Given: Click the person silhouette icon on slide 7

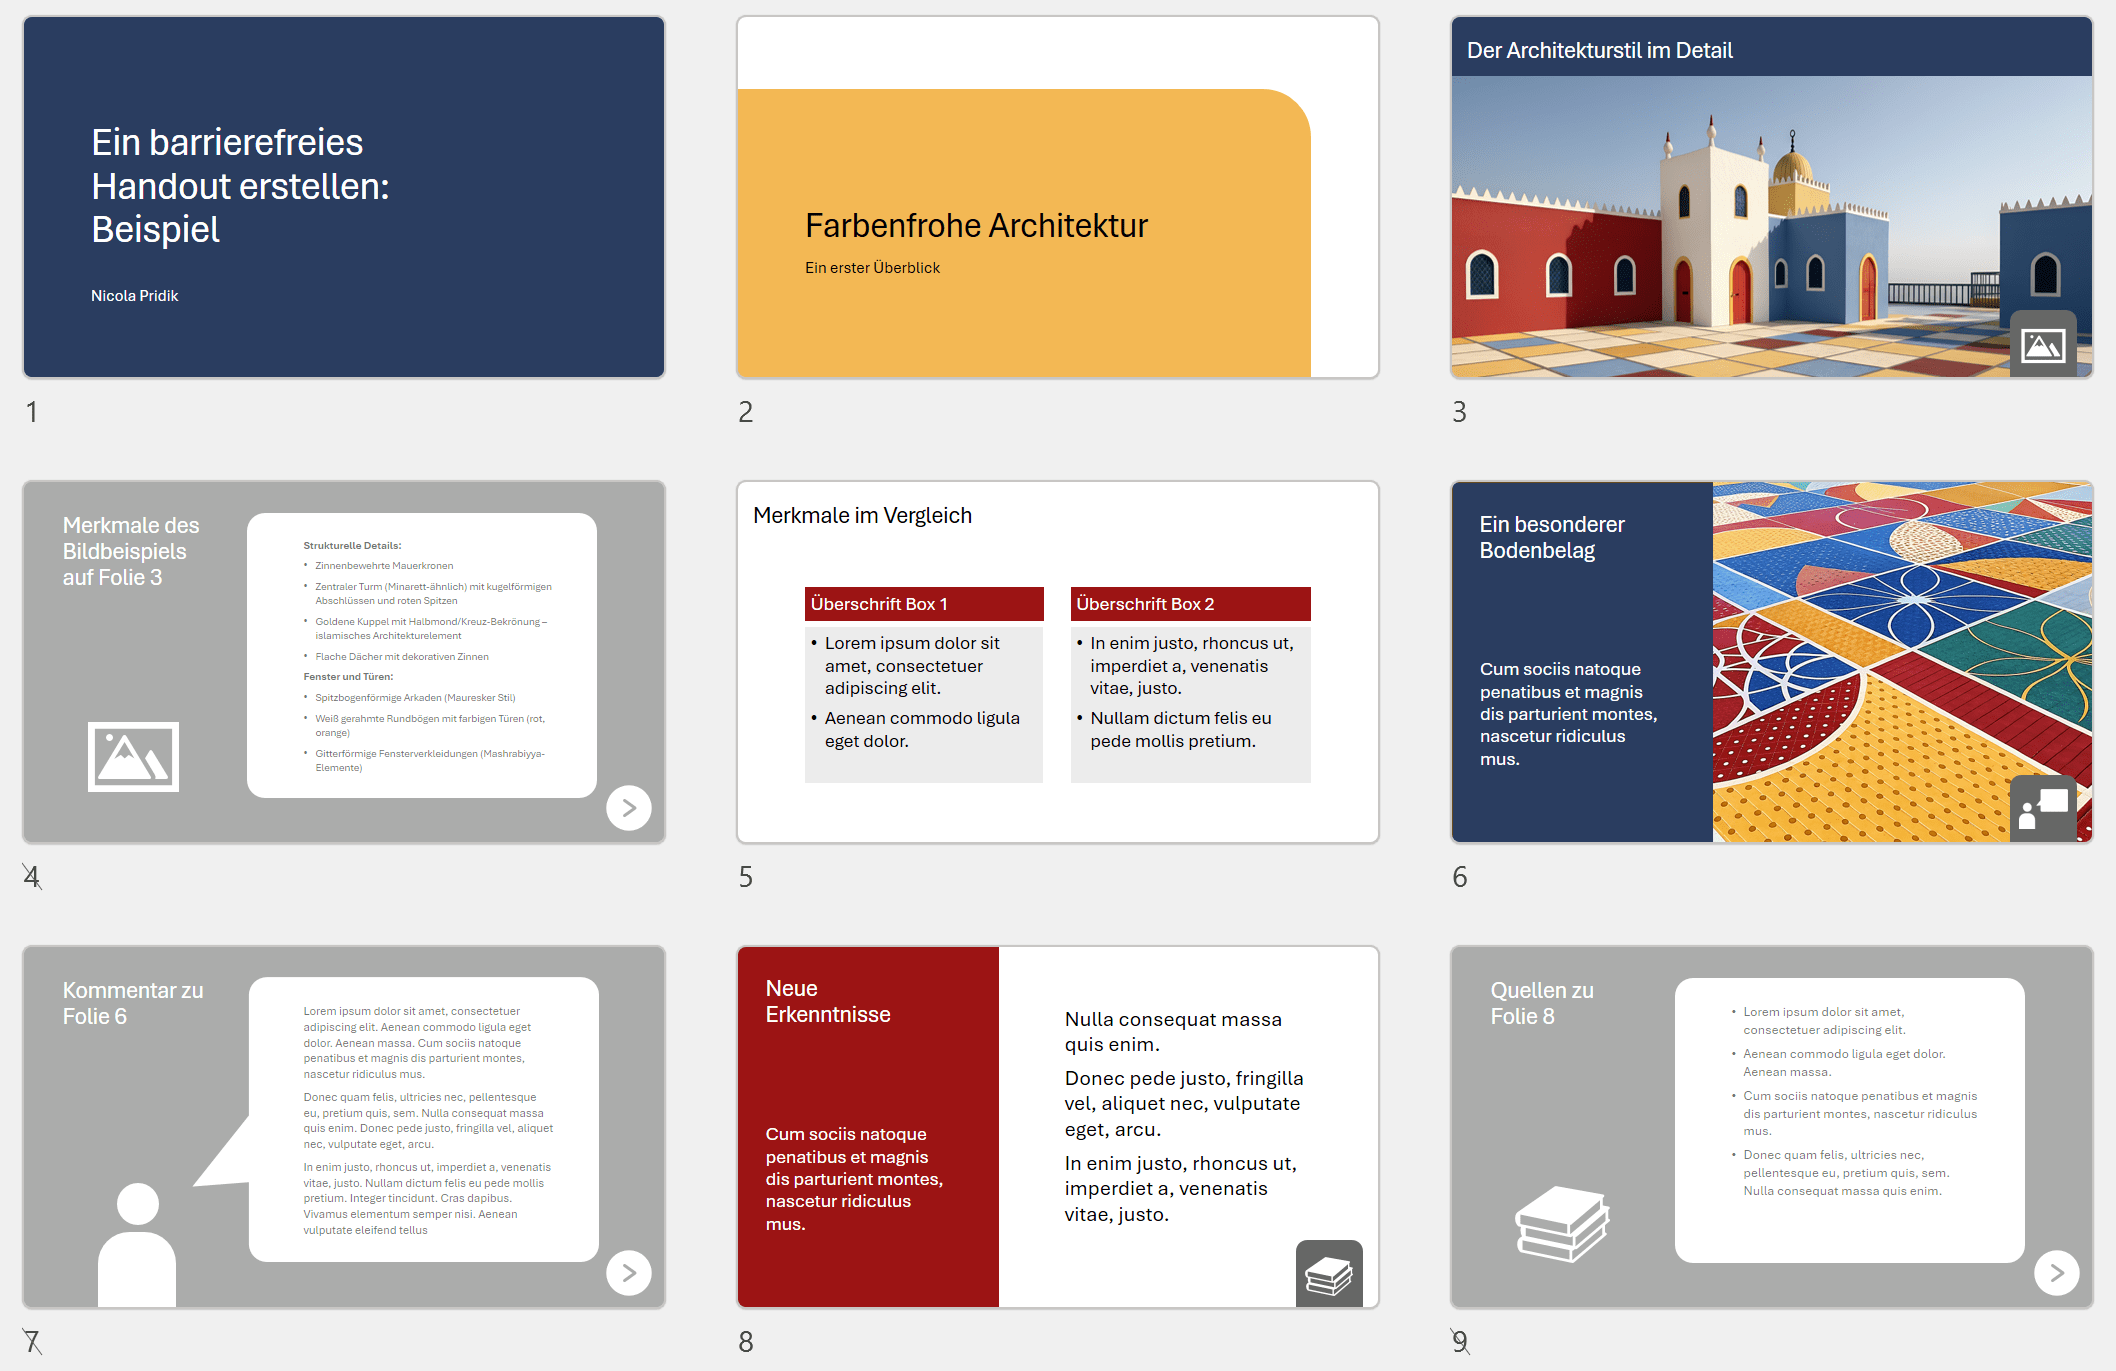Looking at the screenshot, I should [137, 1244].
